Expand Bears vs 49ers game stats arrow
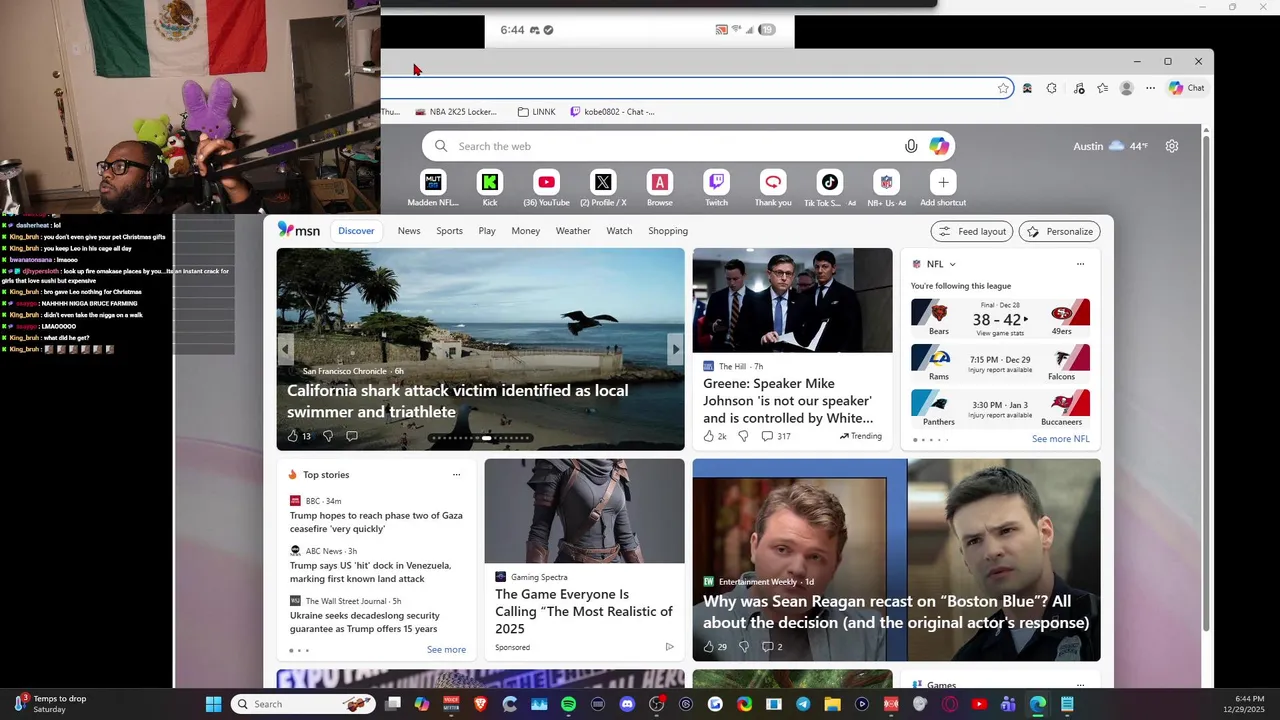The width and height of the screenshot is (1280, 720). pos(1025,320)
